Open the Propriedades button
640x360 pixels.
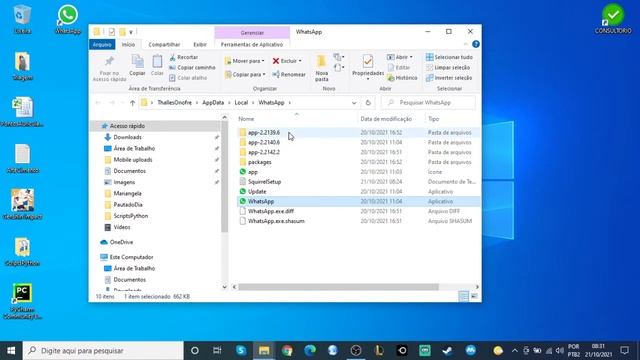pos(368,67)
